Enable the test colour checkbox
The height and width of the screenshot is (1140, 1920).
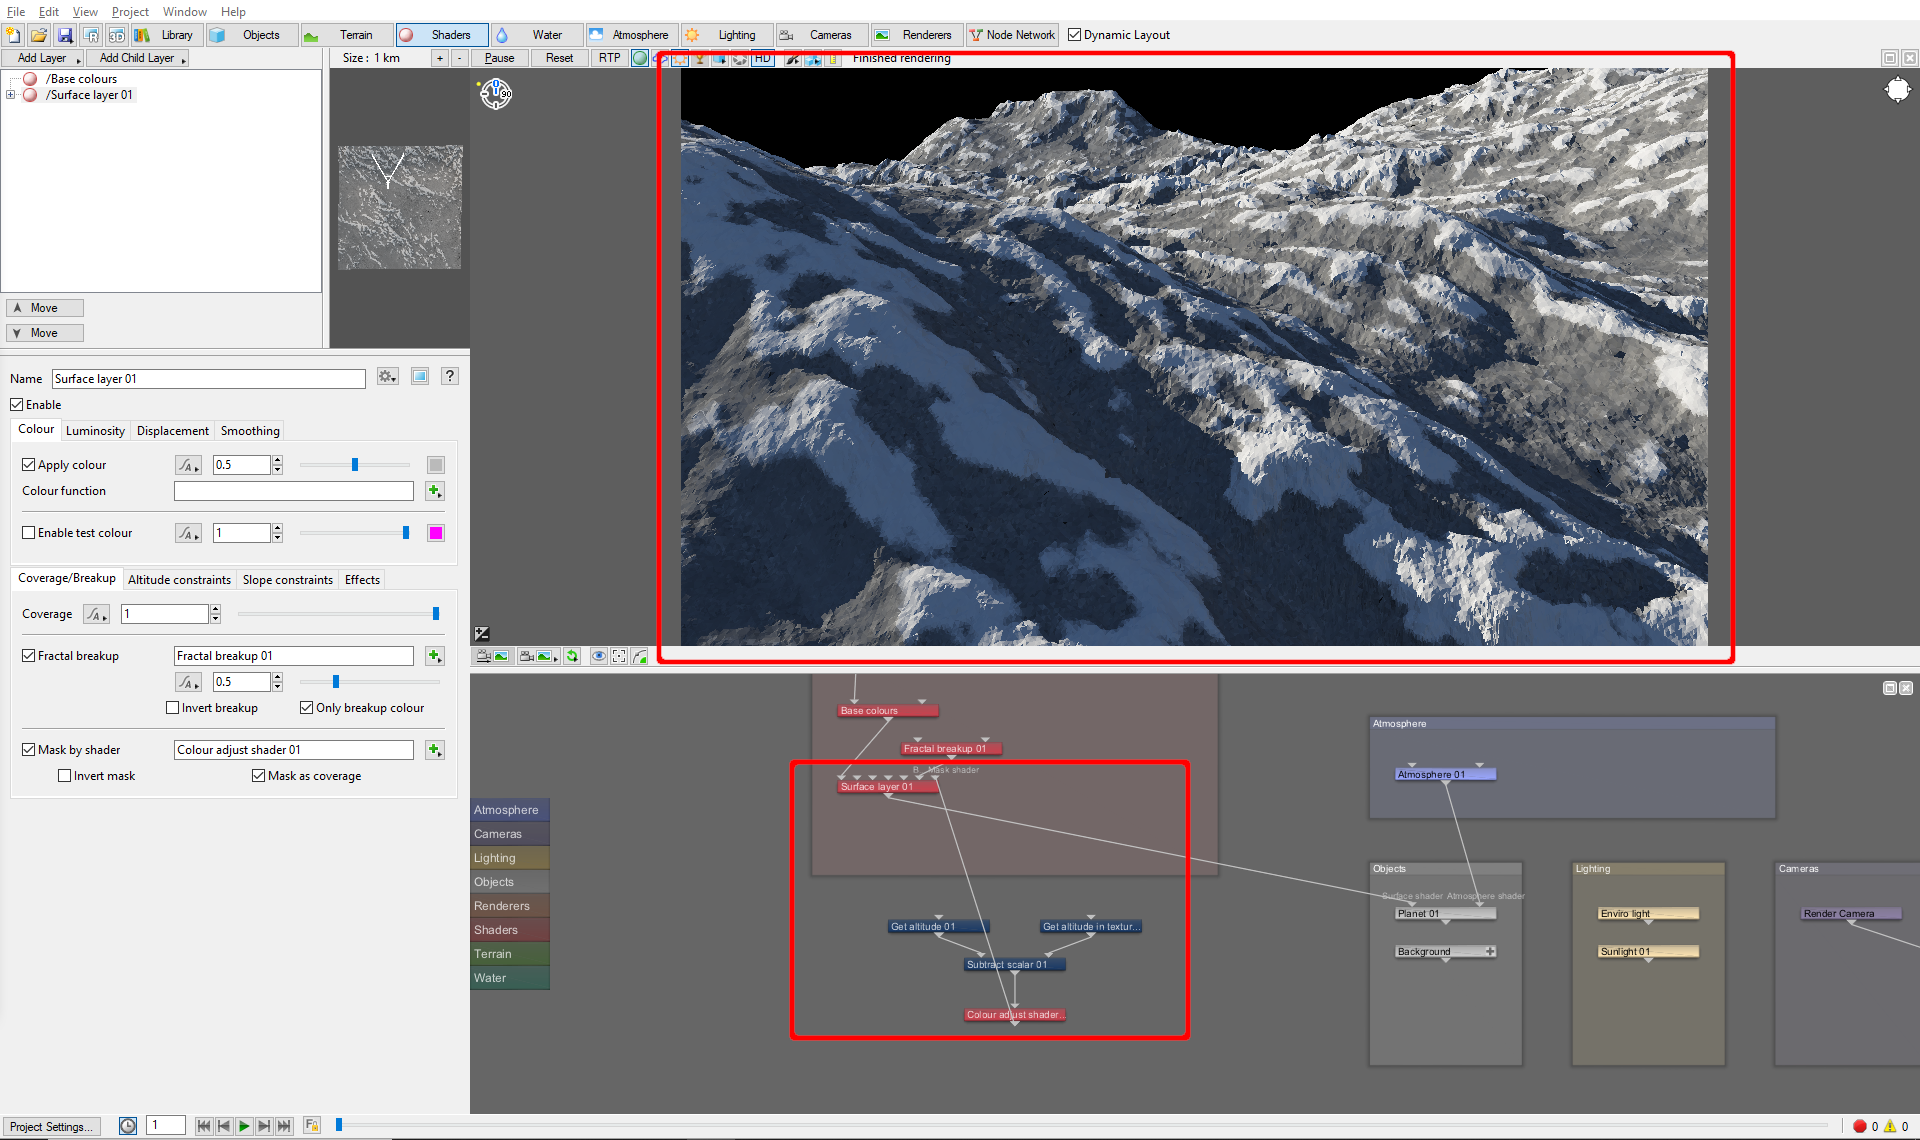pos(29,533)
